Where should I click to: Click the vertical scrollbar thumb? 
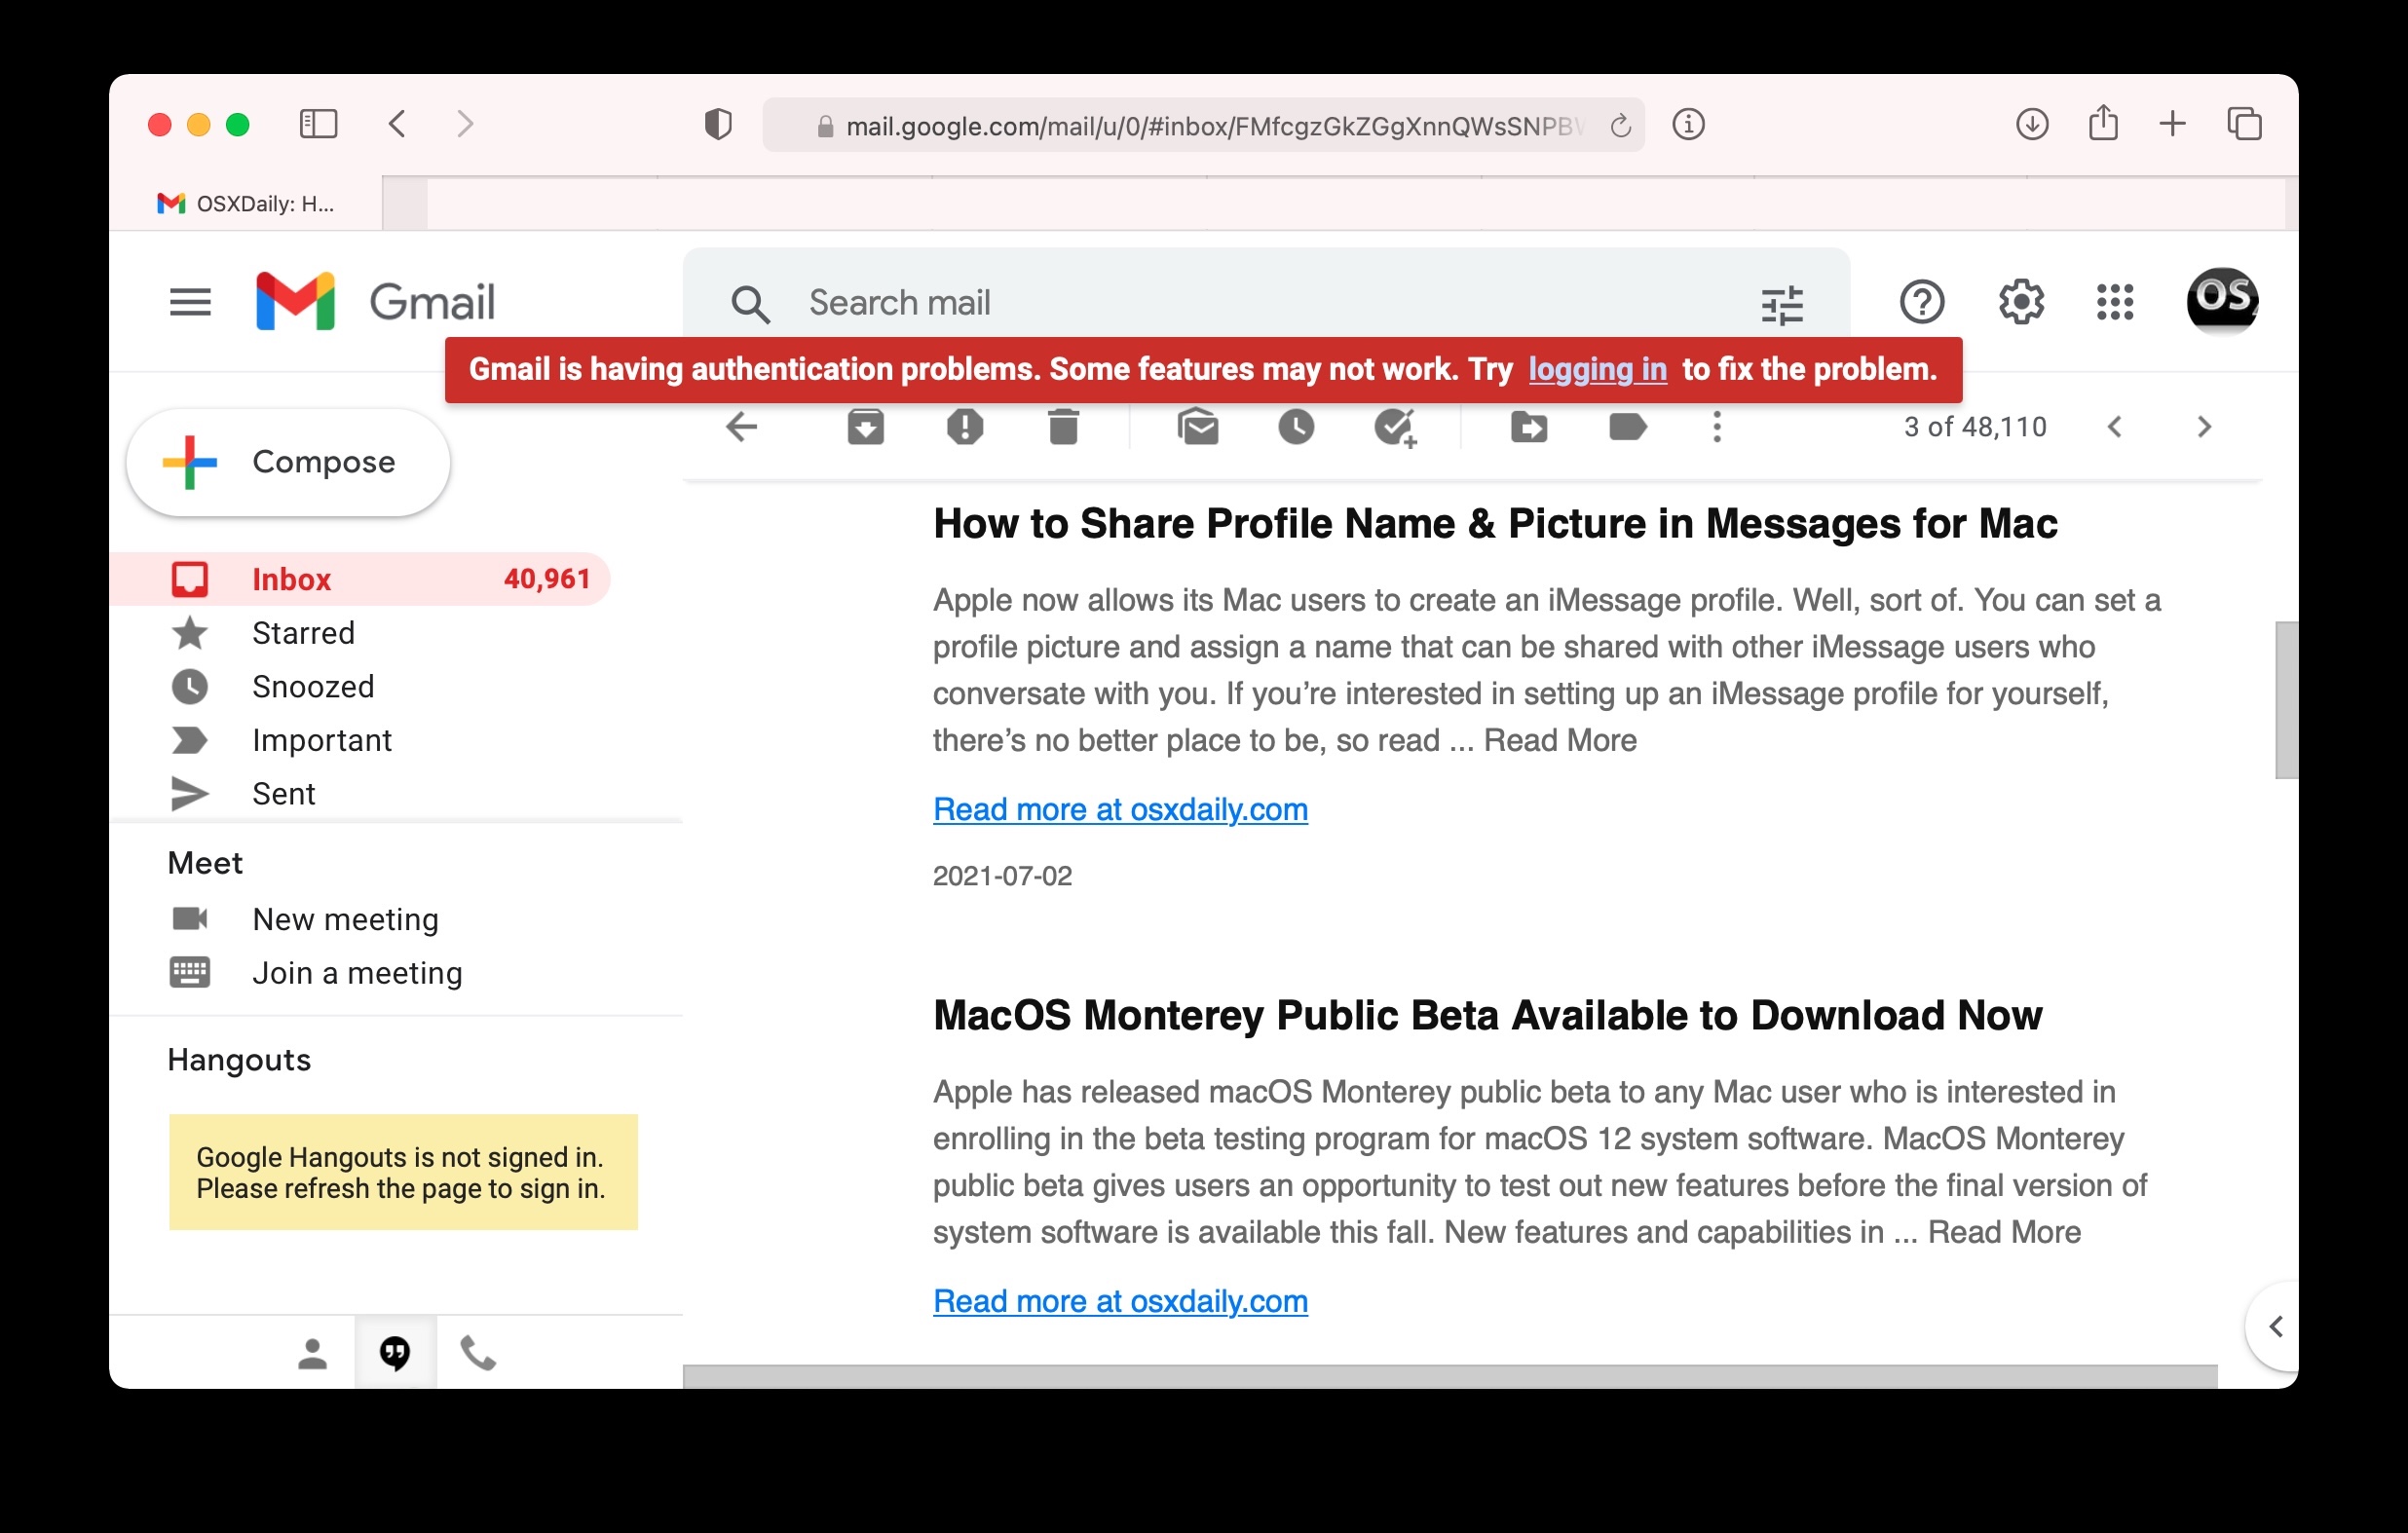click(x=2285, y=700)
